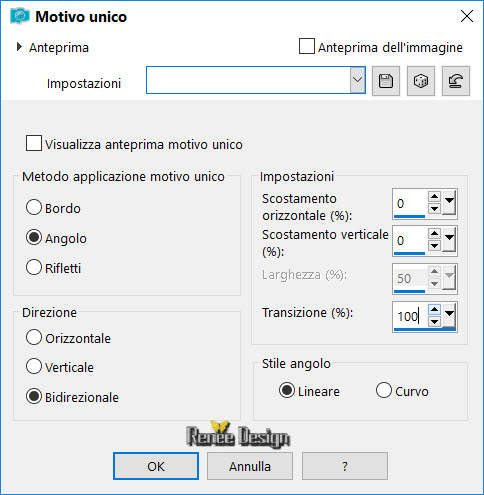Choose Curvo corner style
484x495 pixels.
tap(384, 390)
